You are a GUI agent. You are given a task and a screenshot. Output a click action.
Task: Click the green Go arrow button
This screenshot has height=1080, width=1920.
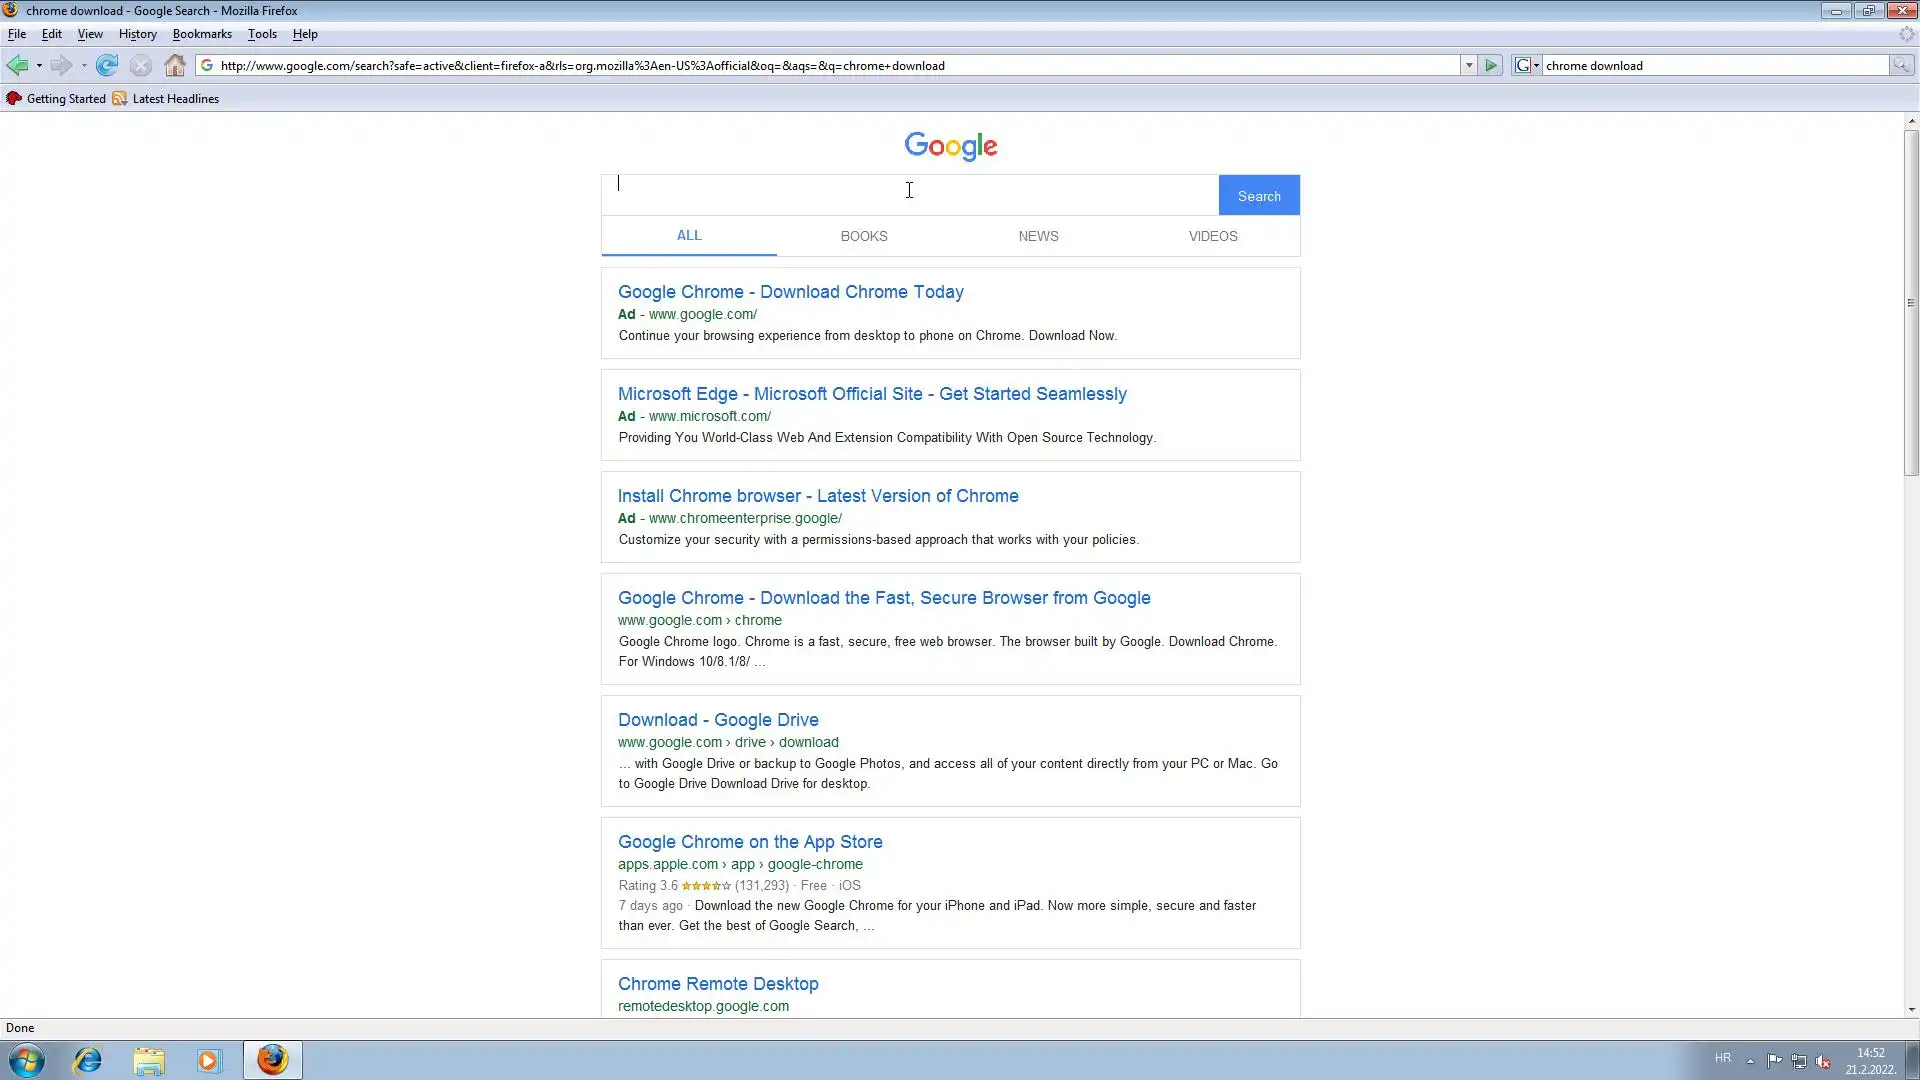click(1491, 66)
